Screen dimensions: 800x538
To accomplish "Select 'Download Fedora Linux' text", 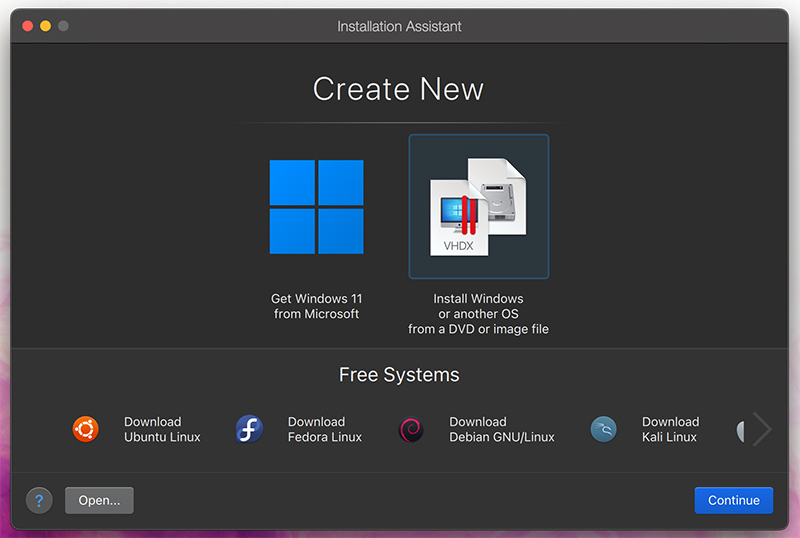I will click(x=325, y=429).
